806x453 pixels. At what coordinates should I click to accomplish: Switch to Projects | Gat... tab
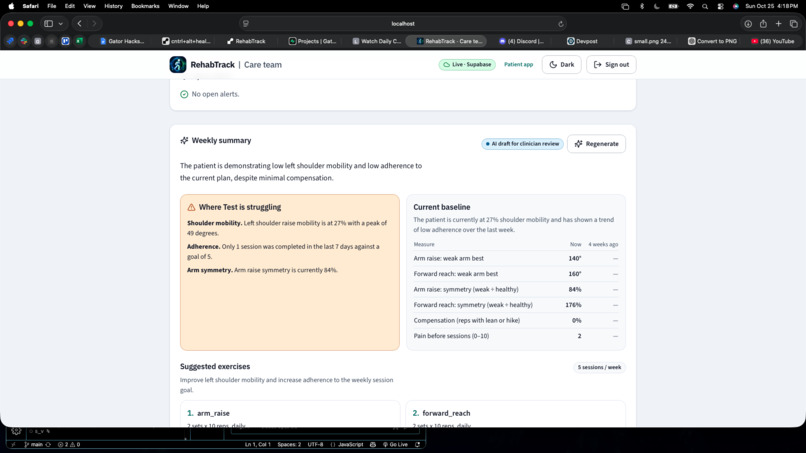coord(312,41)
